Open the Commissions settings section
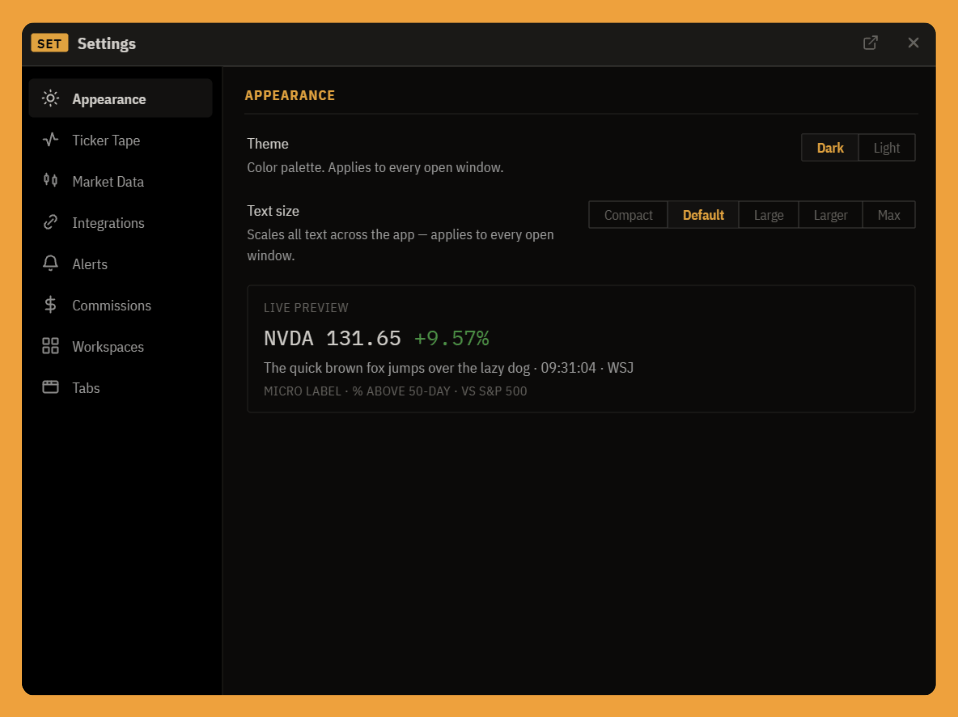Screen dimensions: 958x717 [x=120, y=305]
